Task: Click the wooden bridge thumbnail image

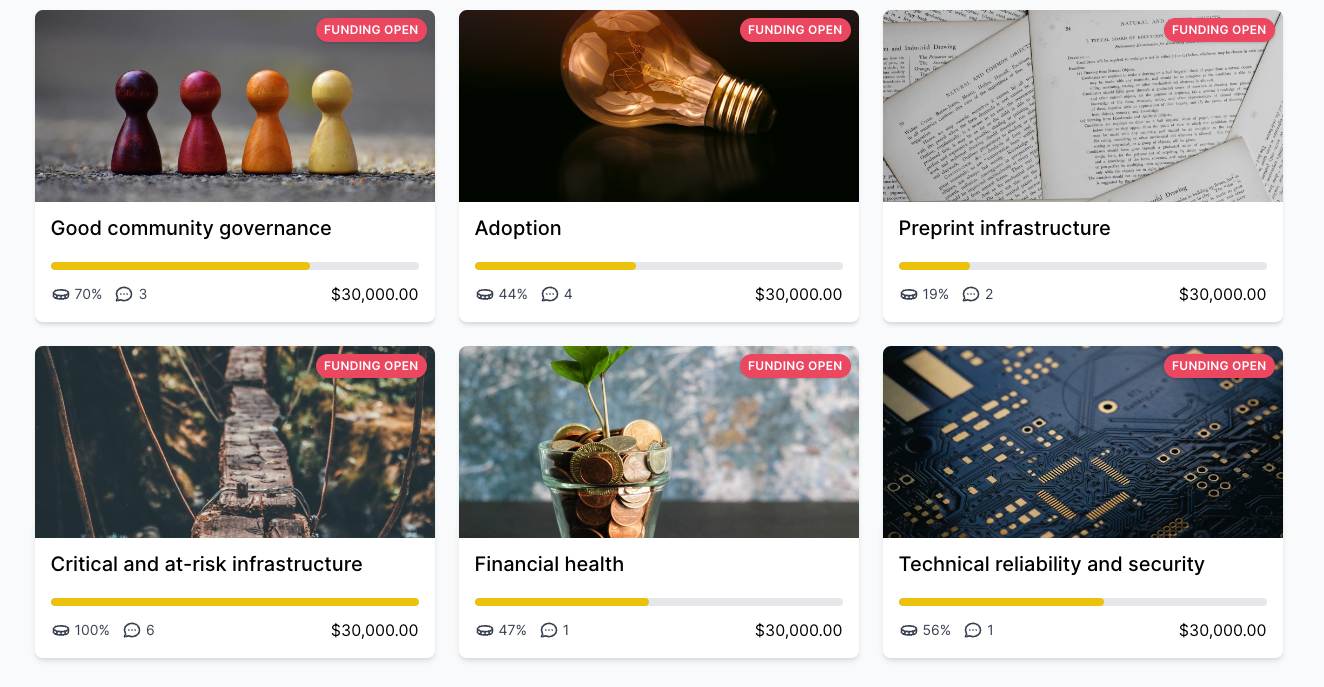Action: coord(235,442)
